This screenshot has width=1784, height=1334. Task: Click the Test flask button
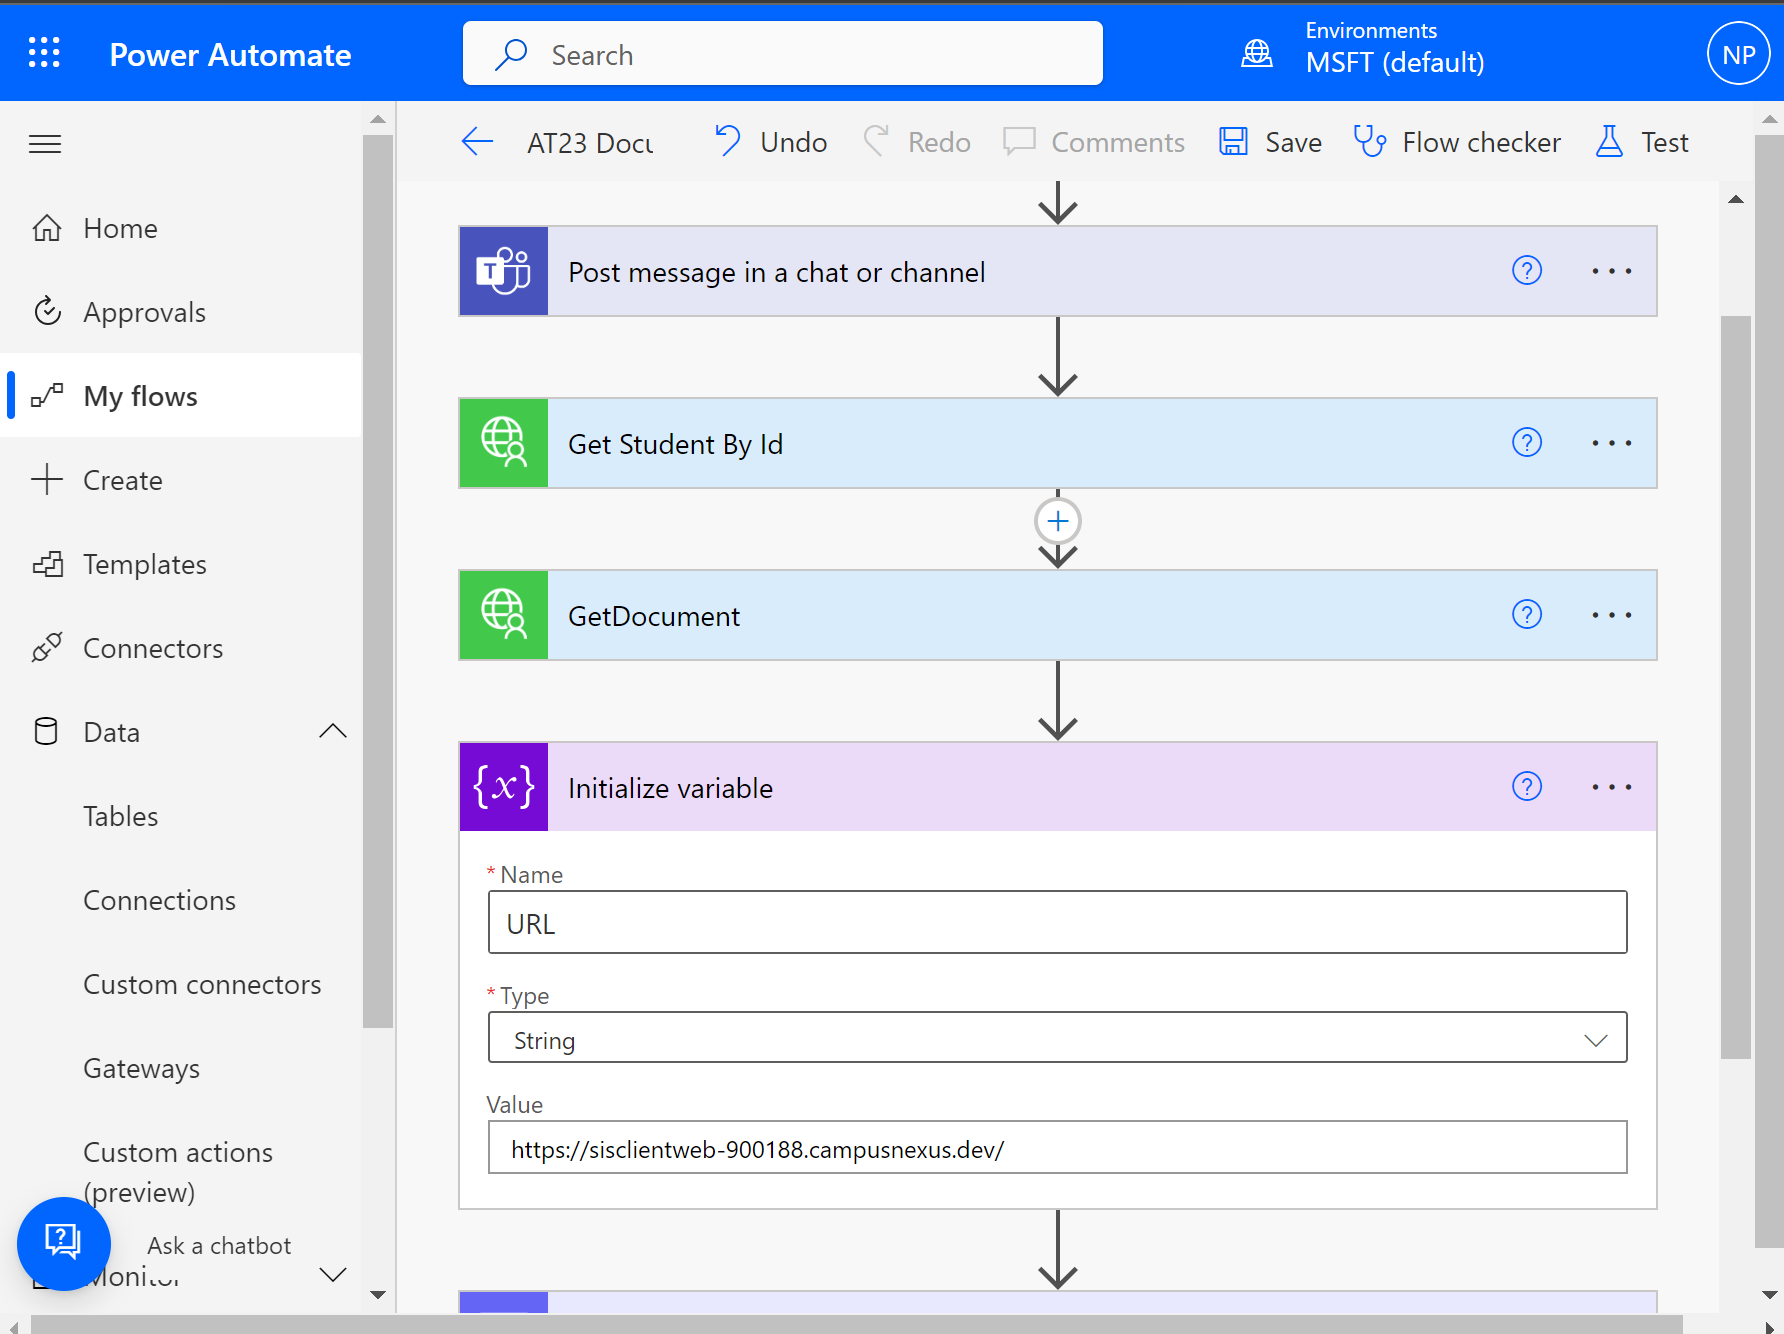[1642, 142]
